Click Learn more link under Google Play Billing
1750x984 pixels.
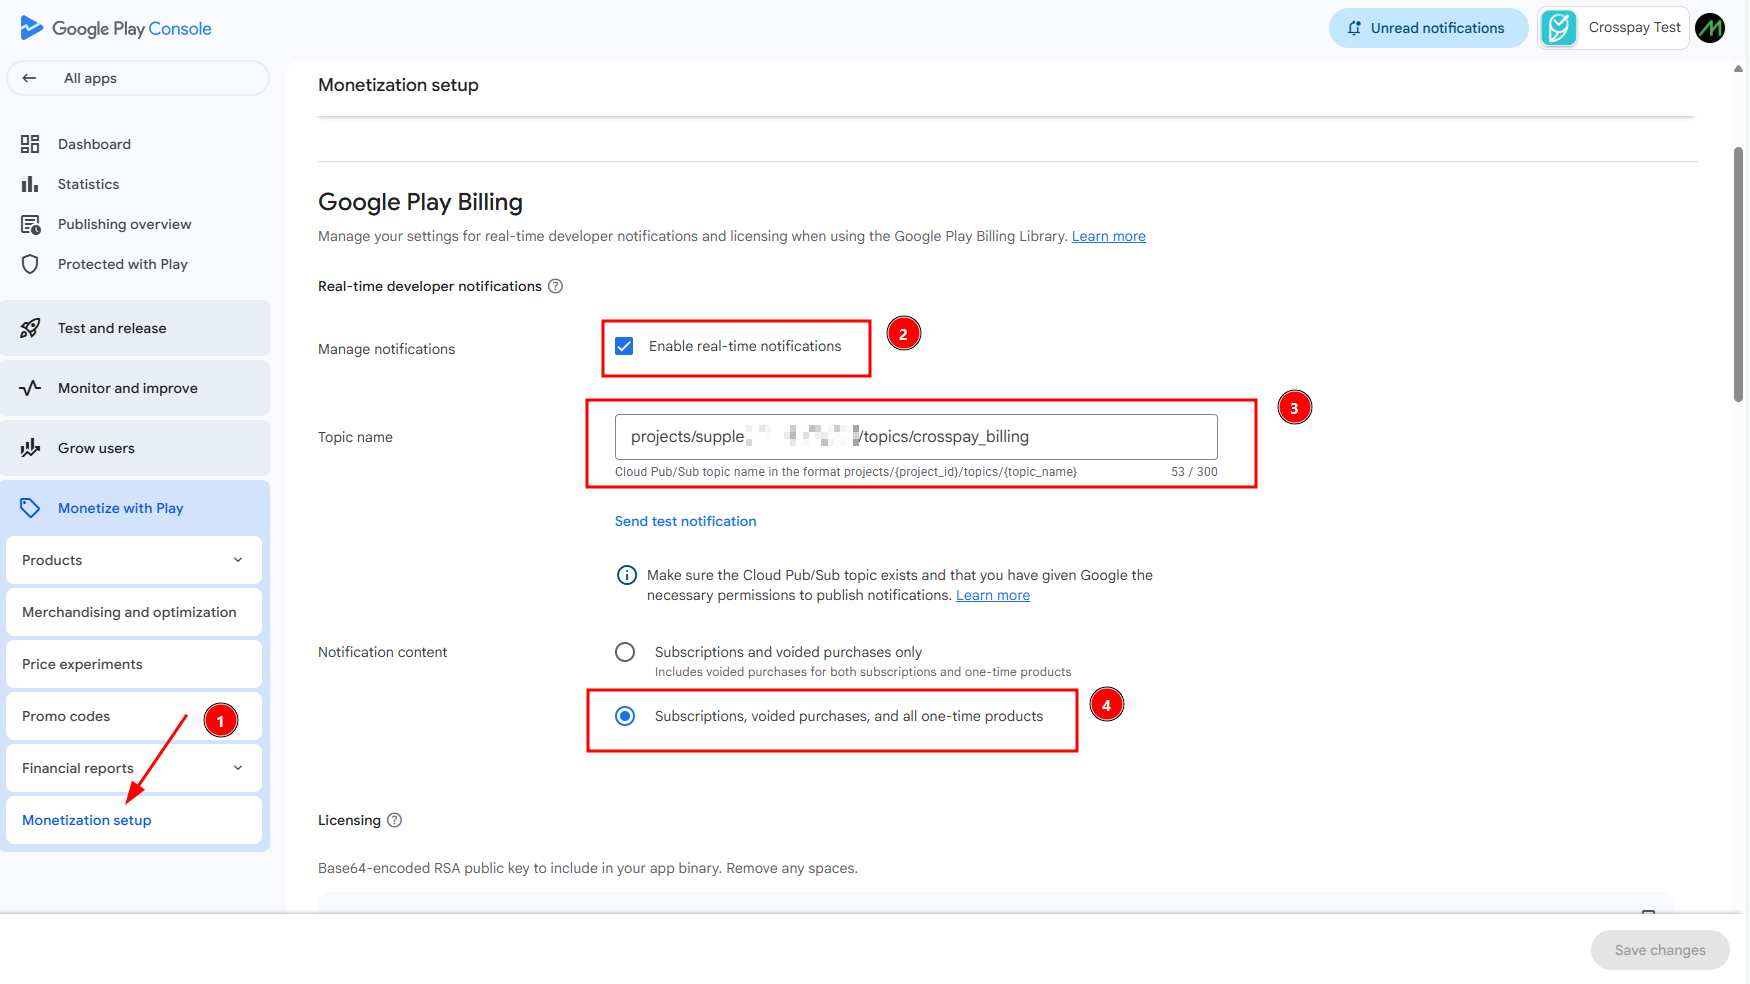tap(1109, 236)
